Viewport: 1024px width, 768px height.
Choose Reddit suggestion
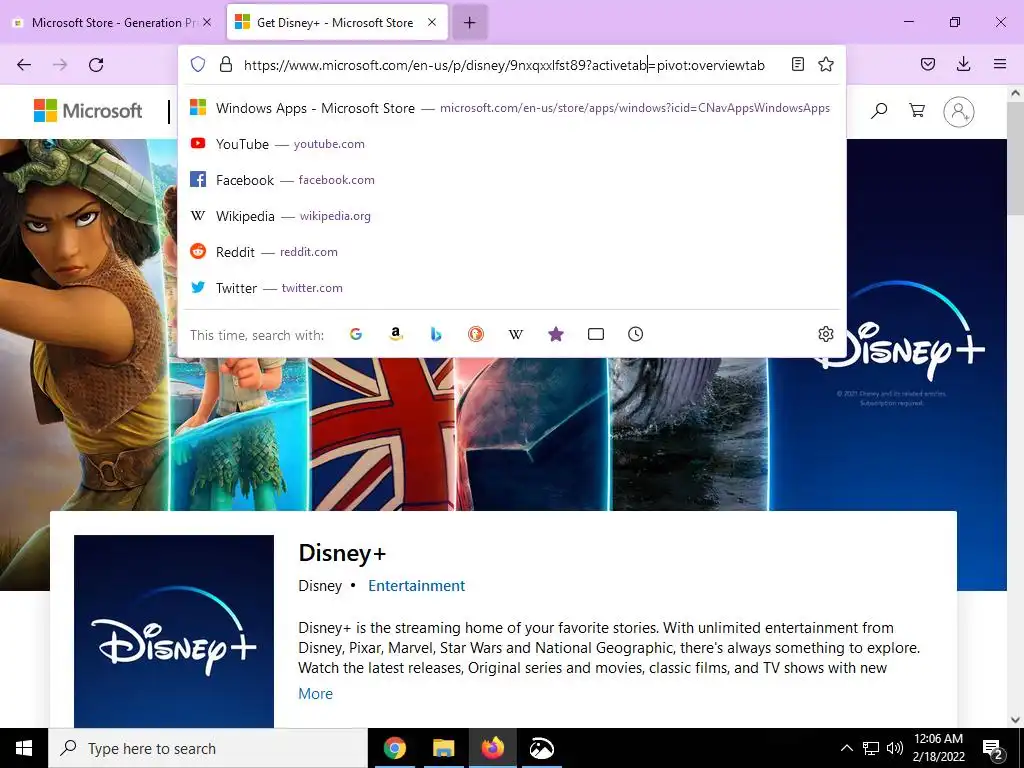pos(511,251)
